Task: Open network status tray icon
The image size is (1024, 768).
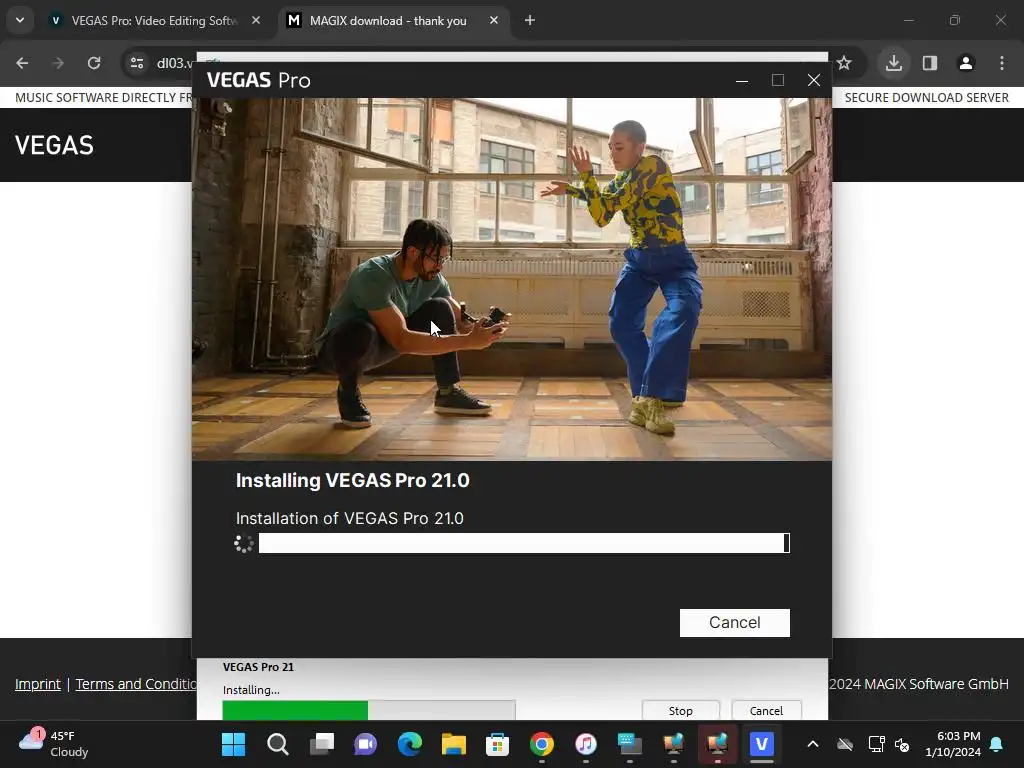Action: click(x=875, y=744)
